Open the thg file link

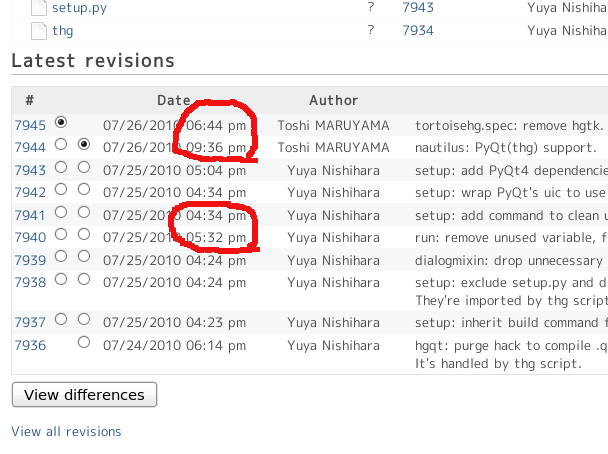63,31
